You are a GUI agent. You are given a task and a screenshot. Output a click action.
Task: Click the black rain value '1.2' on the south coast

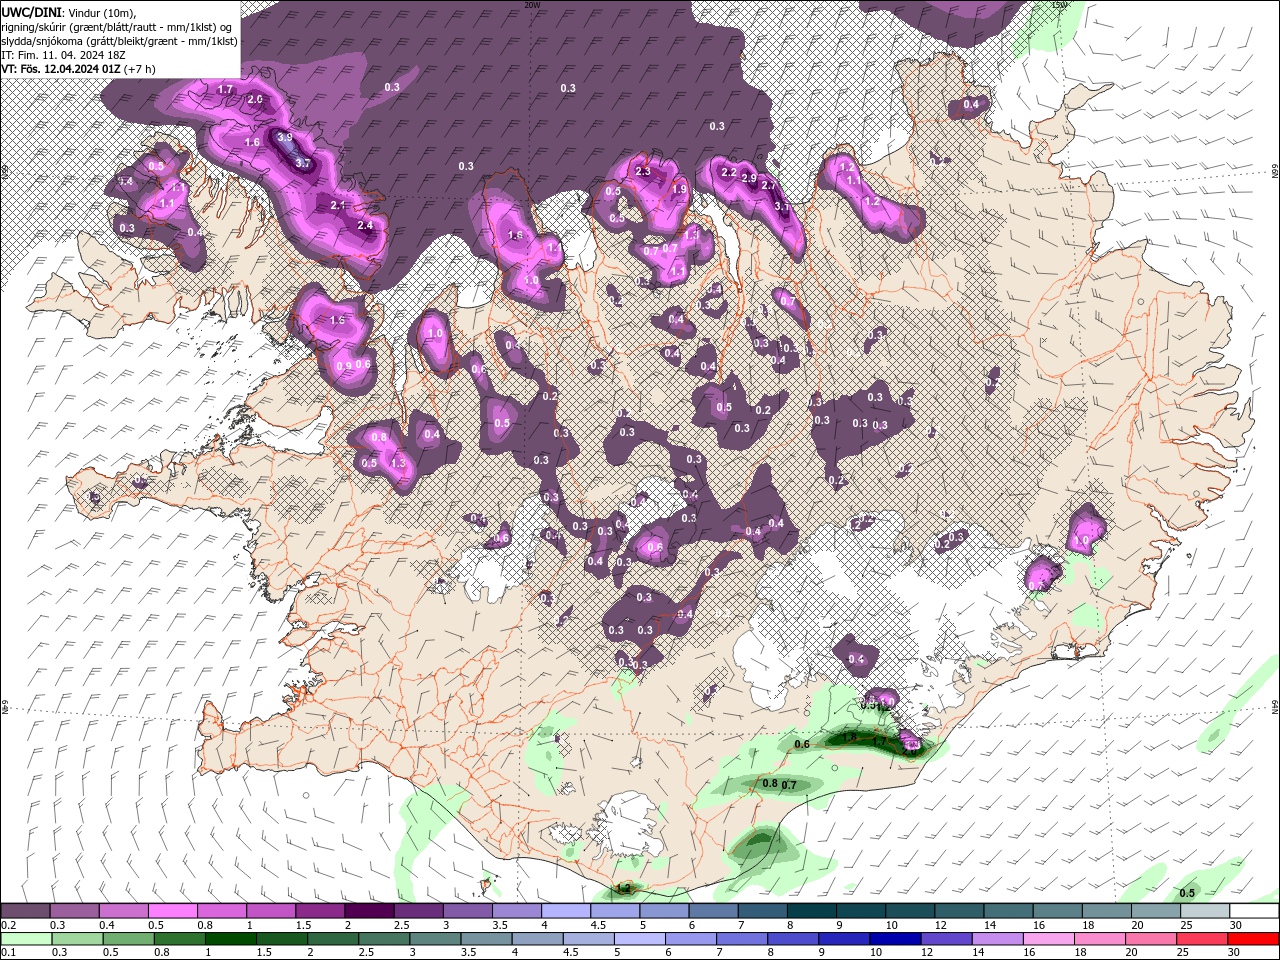point(624,888)
